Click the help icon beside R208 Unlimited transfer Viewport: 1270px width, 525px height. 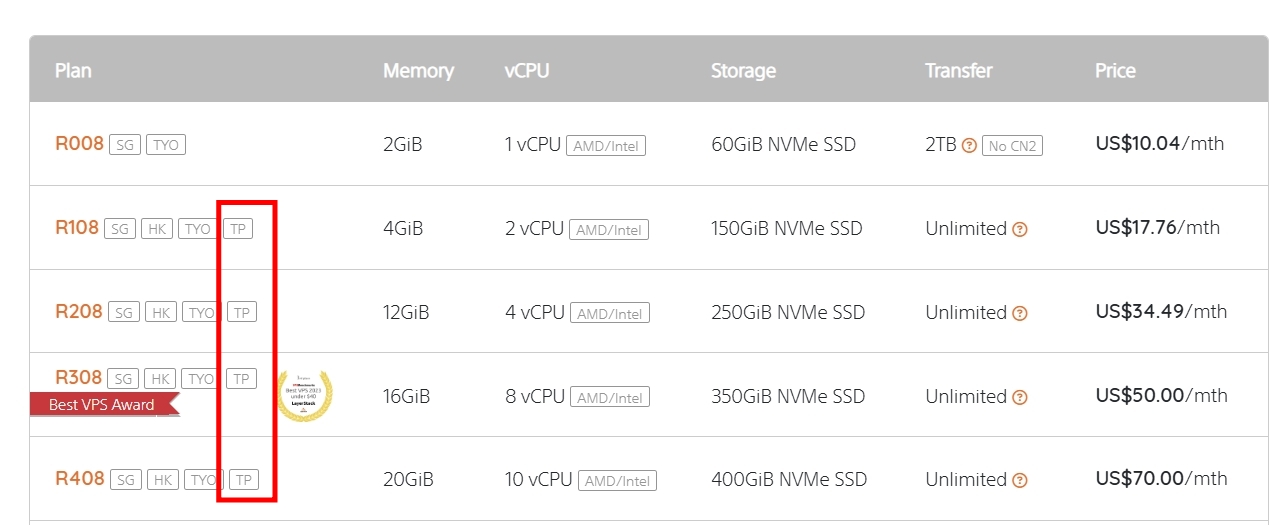(1020, 313)
